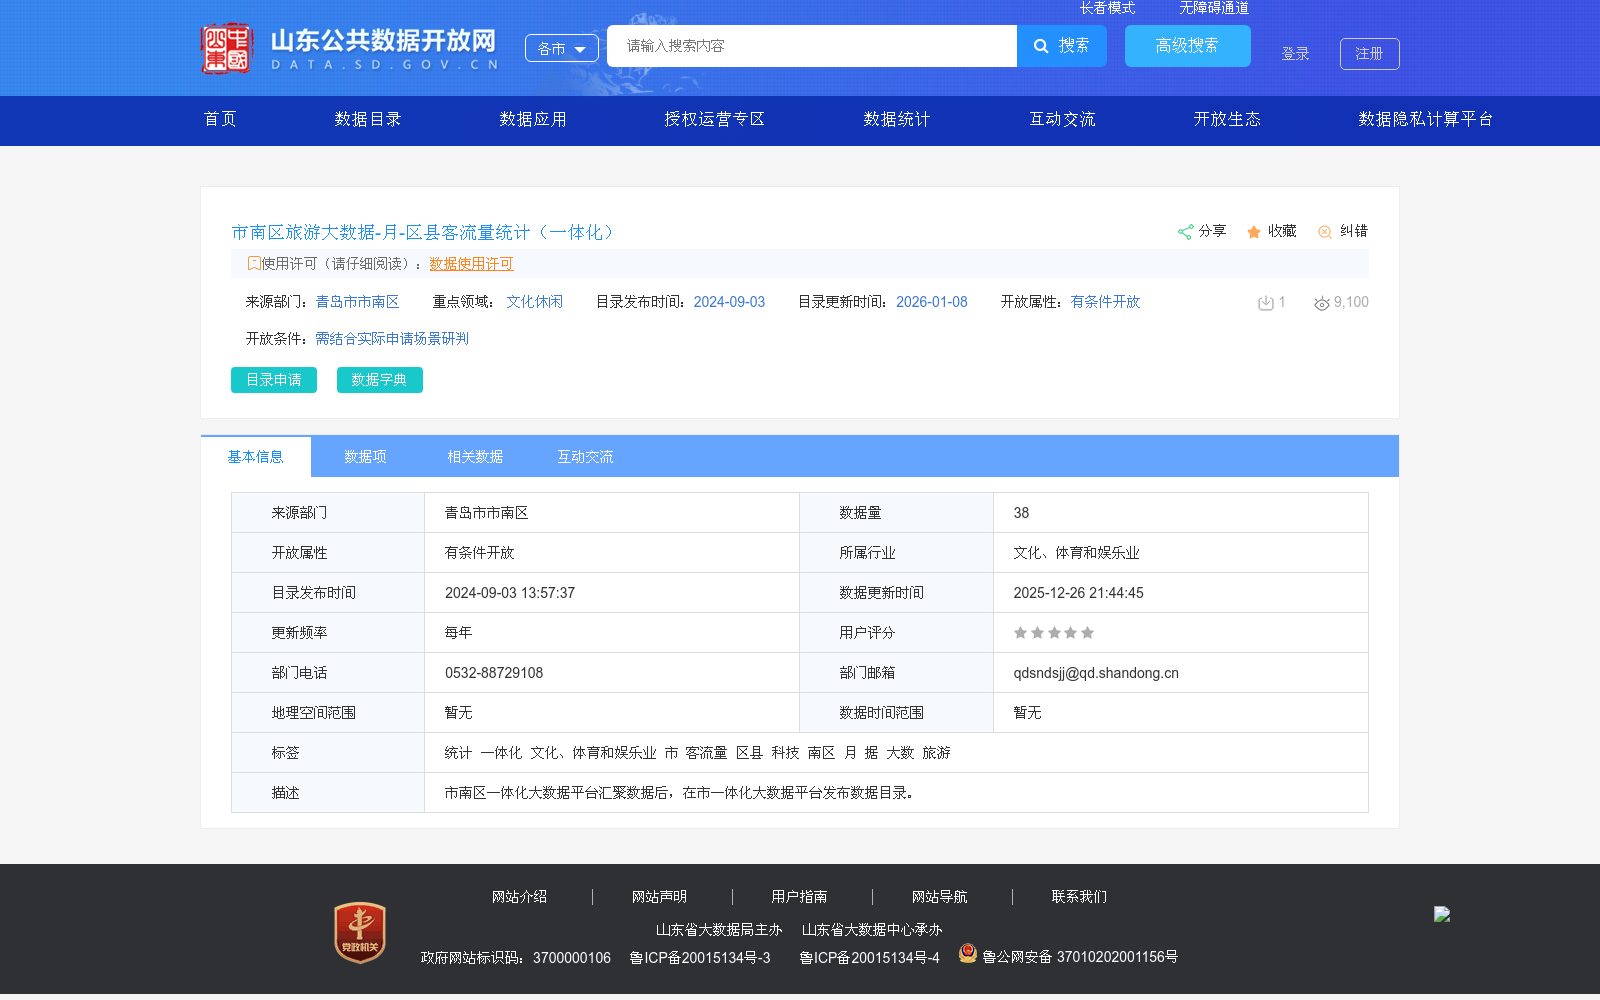Click the 文化休闲 key field link
Screen dimensions: 1600x1000
point(534,302)
